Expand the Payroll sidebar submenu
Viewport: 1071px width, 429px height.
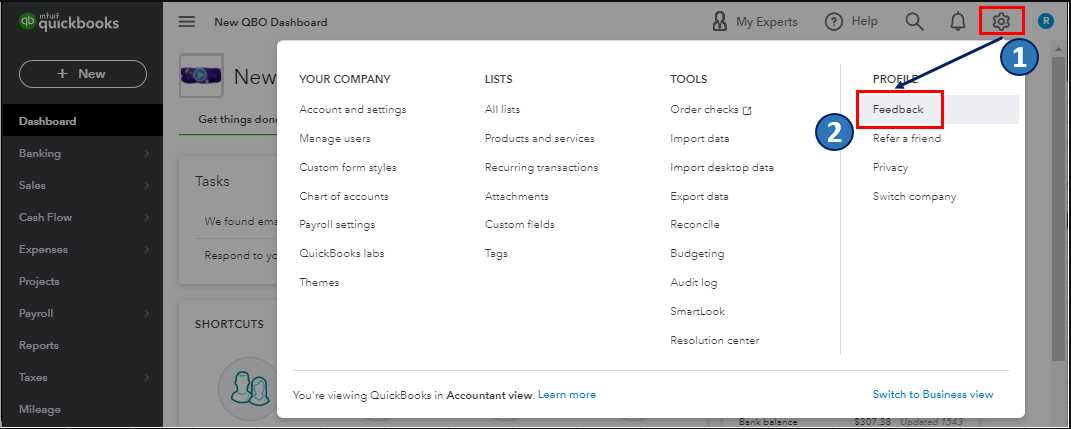click(x=146, y=313)
